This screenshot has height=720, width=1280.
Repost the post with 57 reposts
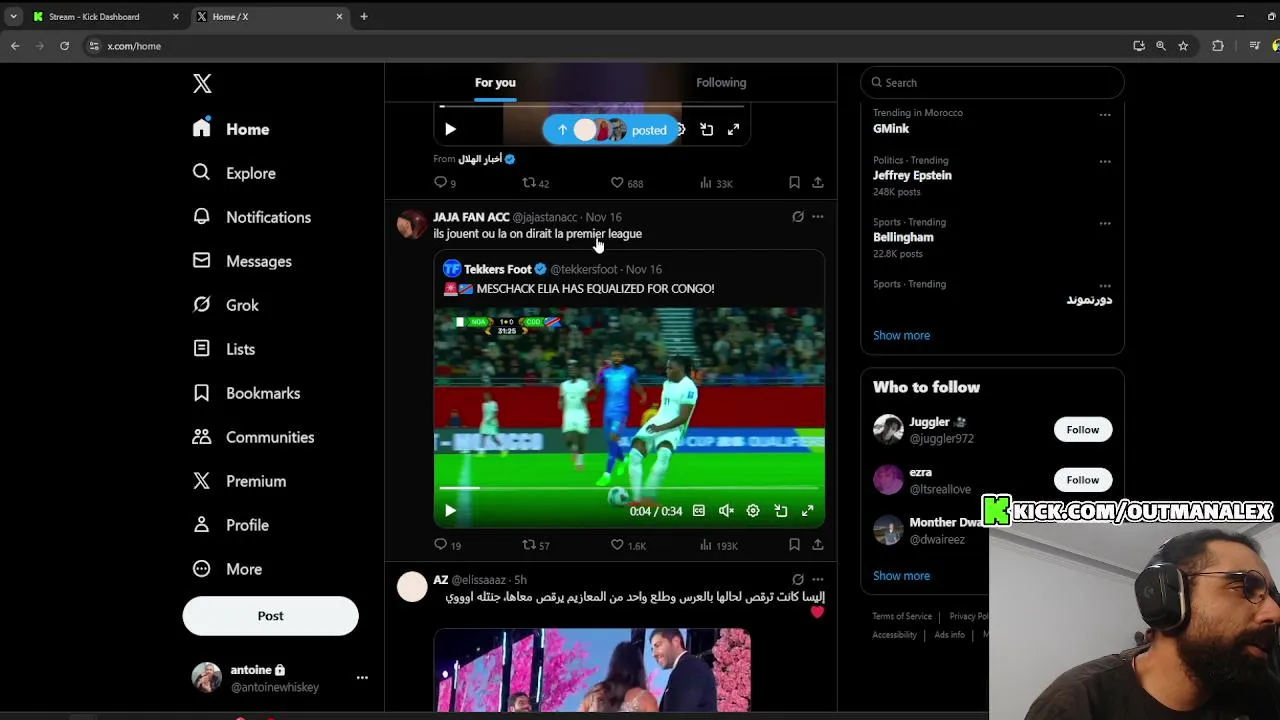coord(536,545)
